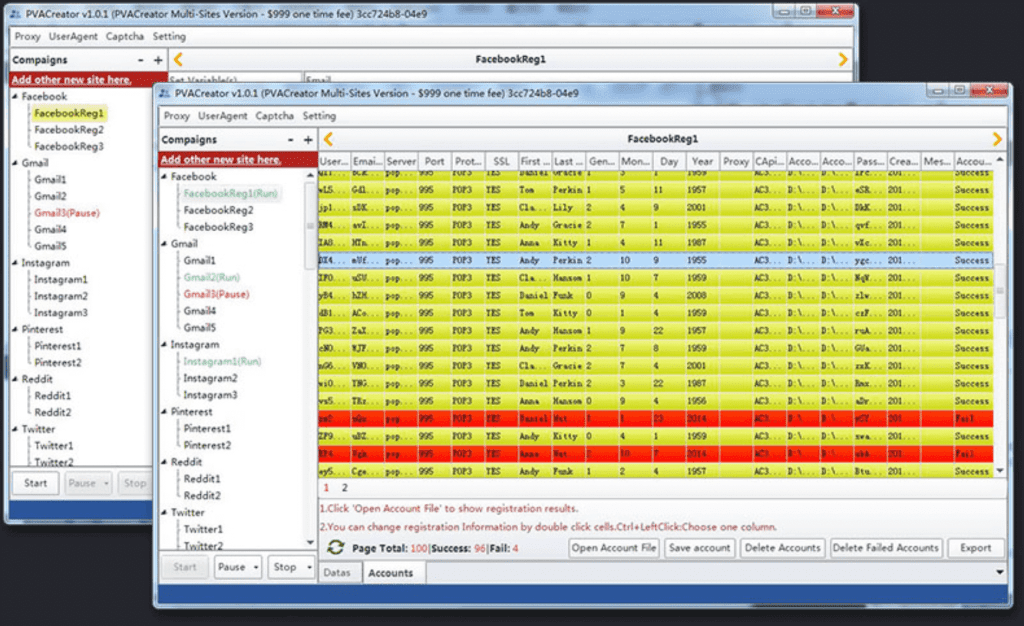This screenshot has height=626, width=1024.
Task: Click the Day column header
Action: (669, 161)
